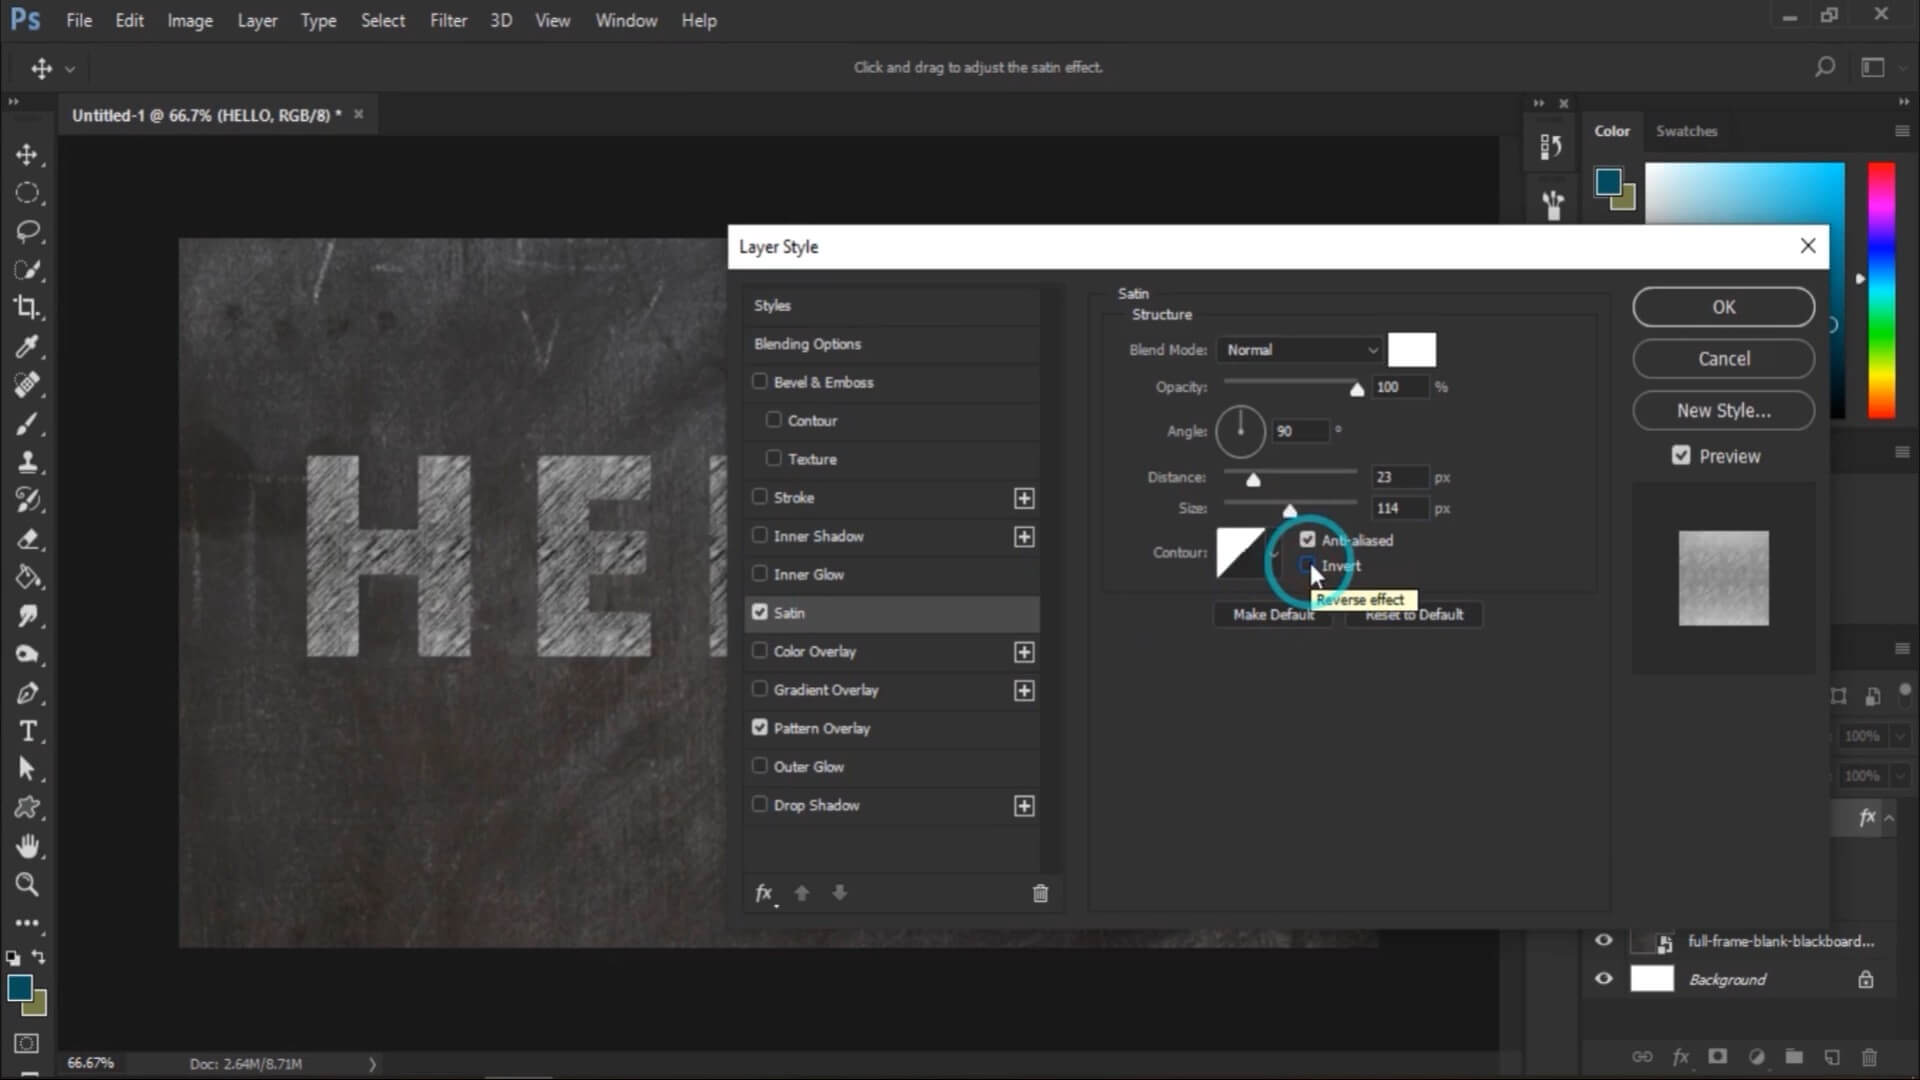Viewport: 1920px width, 1080px height.
Task: Delete effect using the trash icon
Action: pyautogui.click(x=1040, y=893)
